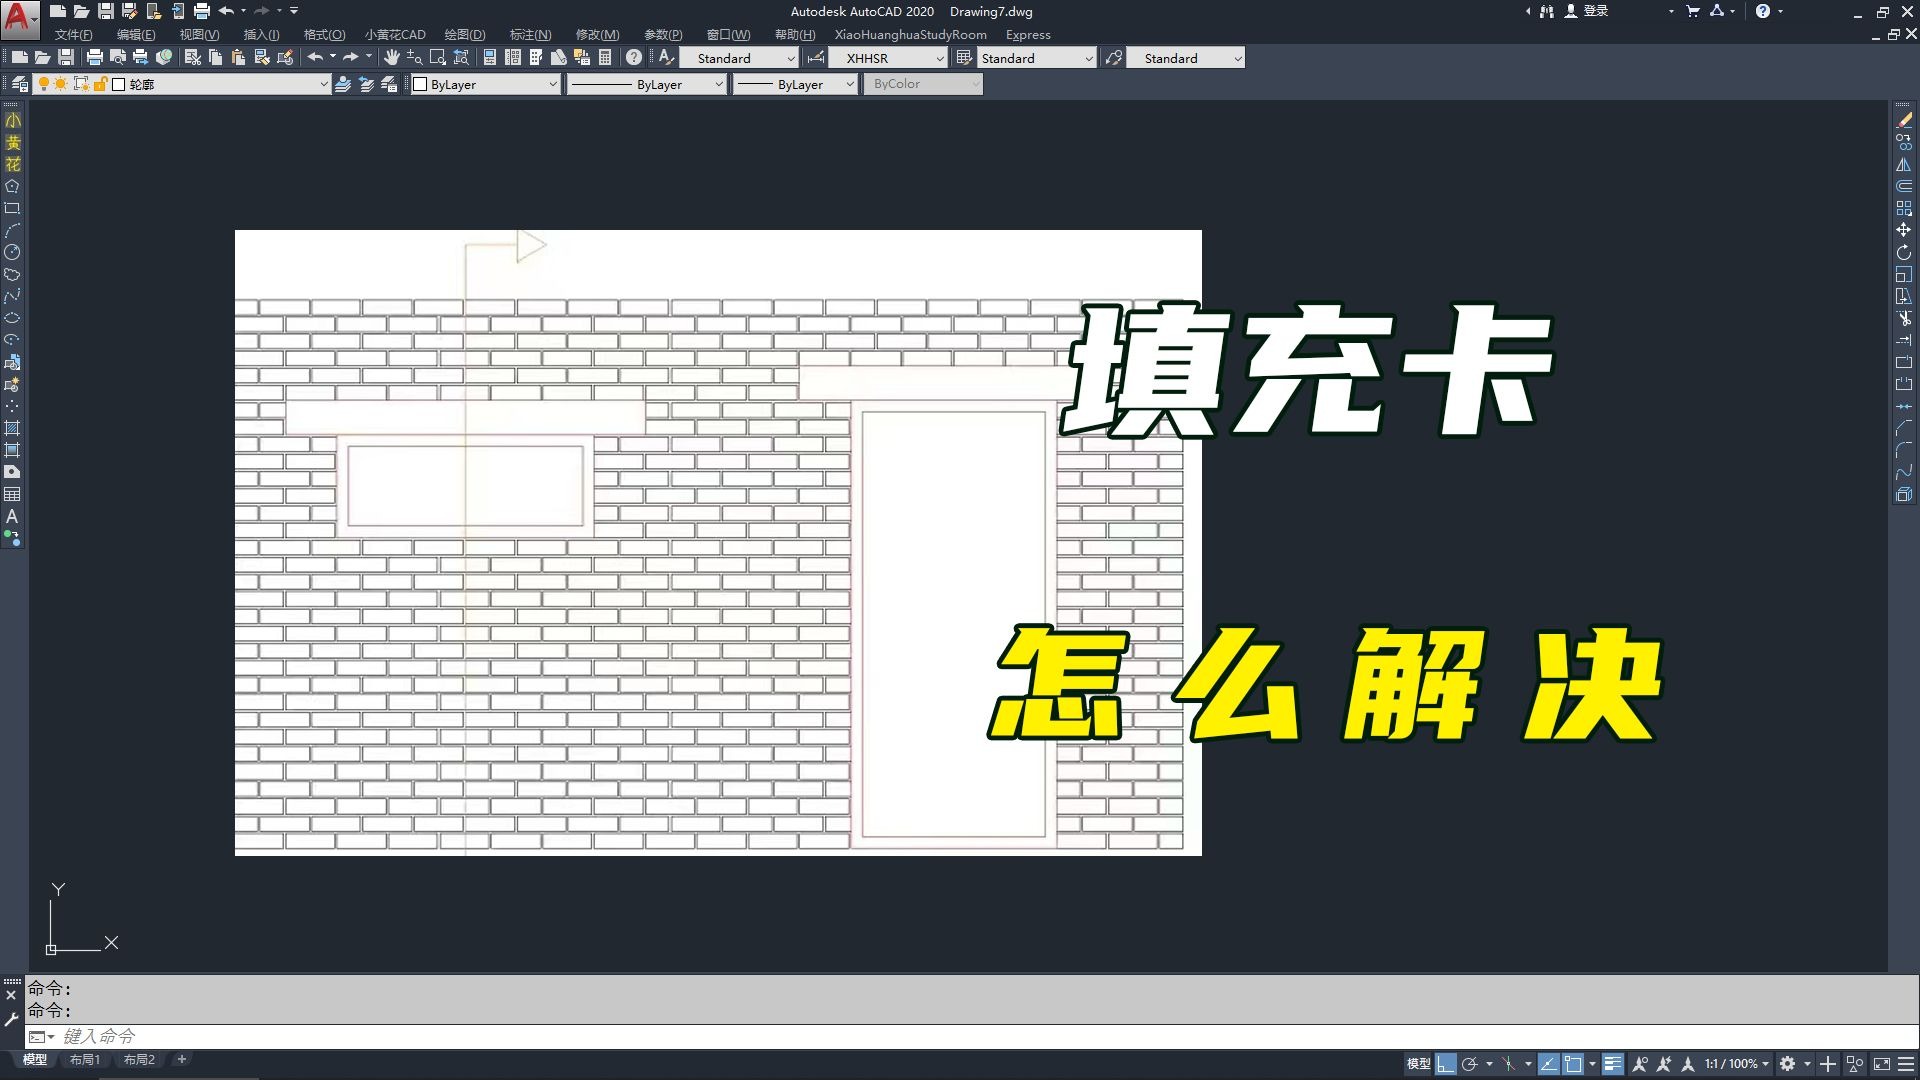1920x1080 pixels.
Task: Click the Pan tool in the top toolbar
Action: coord(391,57)
